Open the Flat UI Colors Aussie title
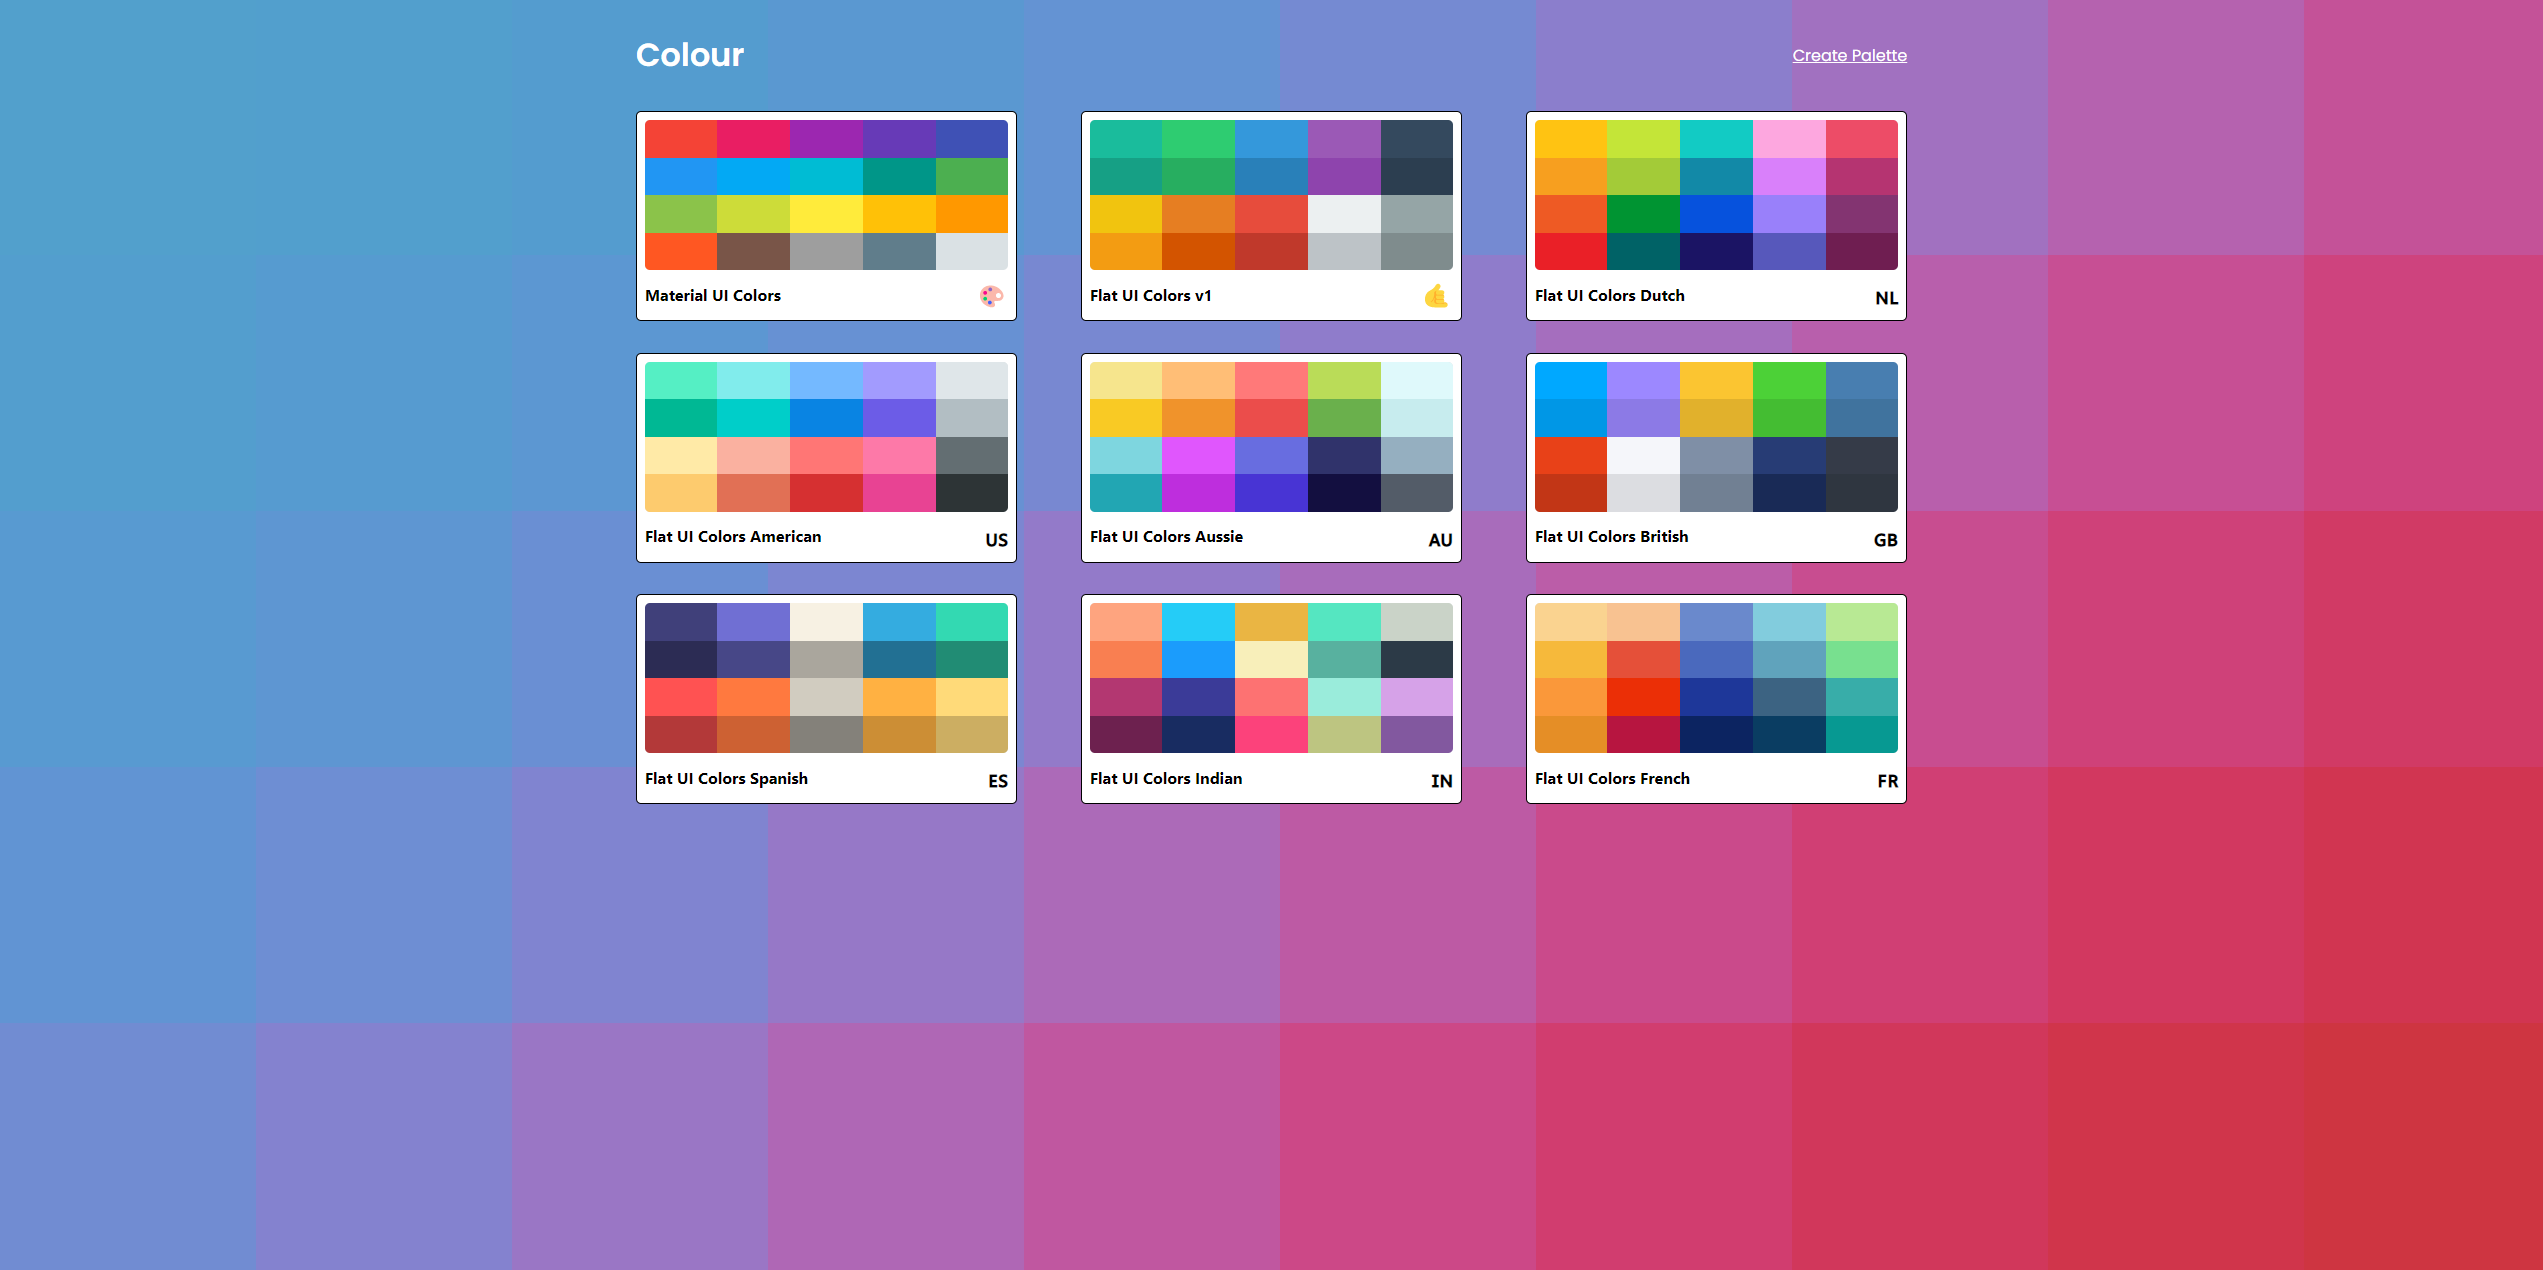The width and height of the screenshot is (2543, 1270). coord(1166,536)
